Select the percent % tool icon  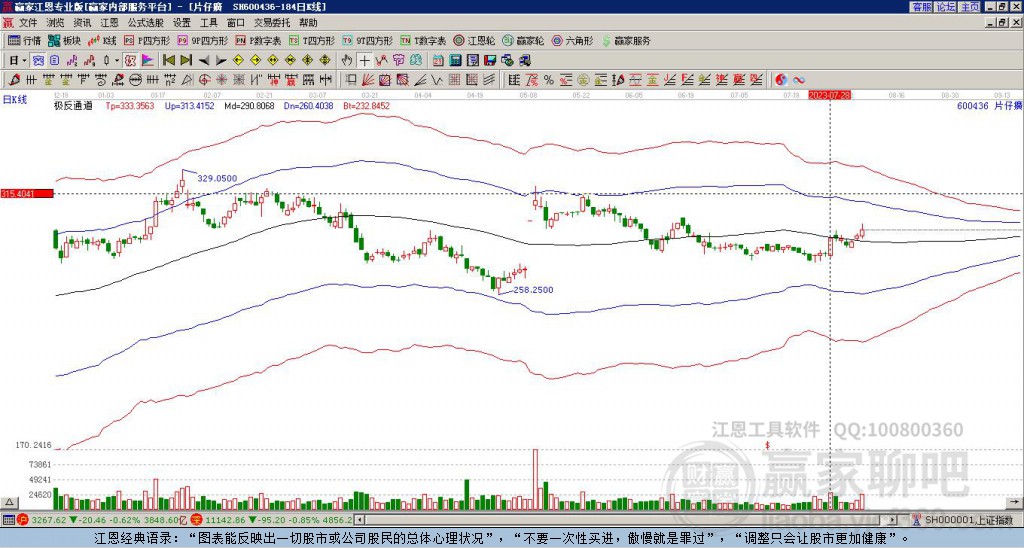(x=549, y=80)
